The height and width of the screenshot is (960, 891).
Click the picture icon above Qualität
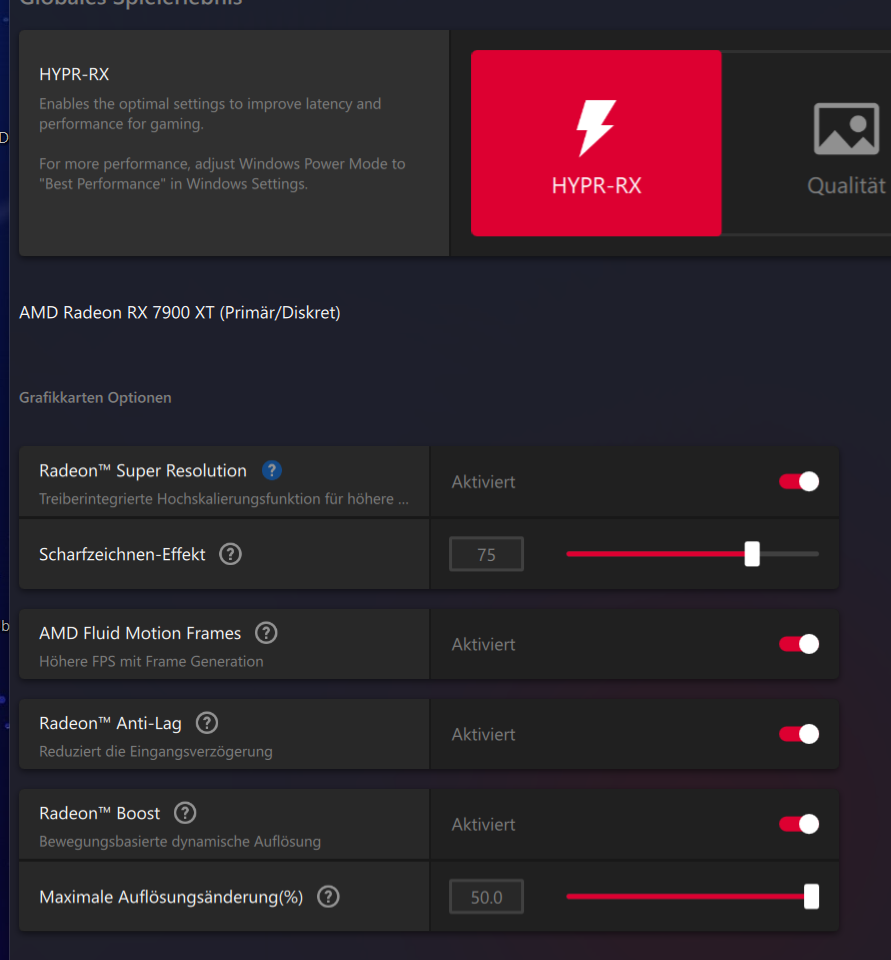[x=848, y=128]
